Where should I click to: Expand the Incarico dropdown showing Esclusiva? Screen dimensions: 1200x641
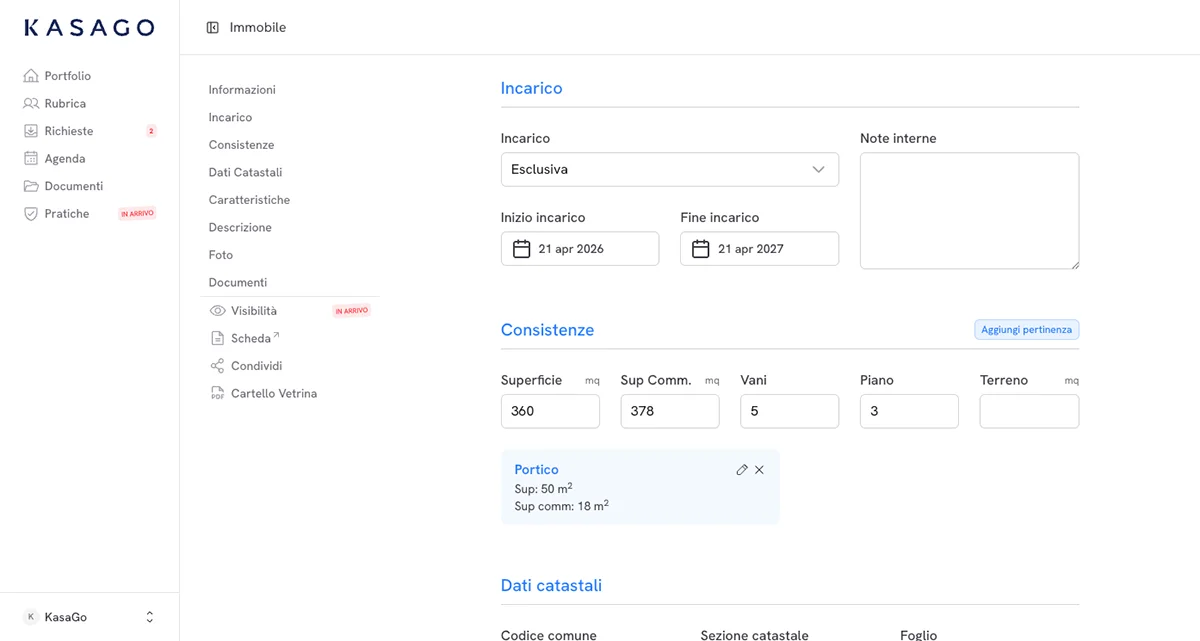pyautogui.click(x=669, y=170)
